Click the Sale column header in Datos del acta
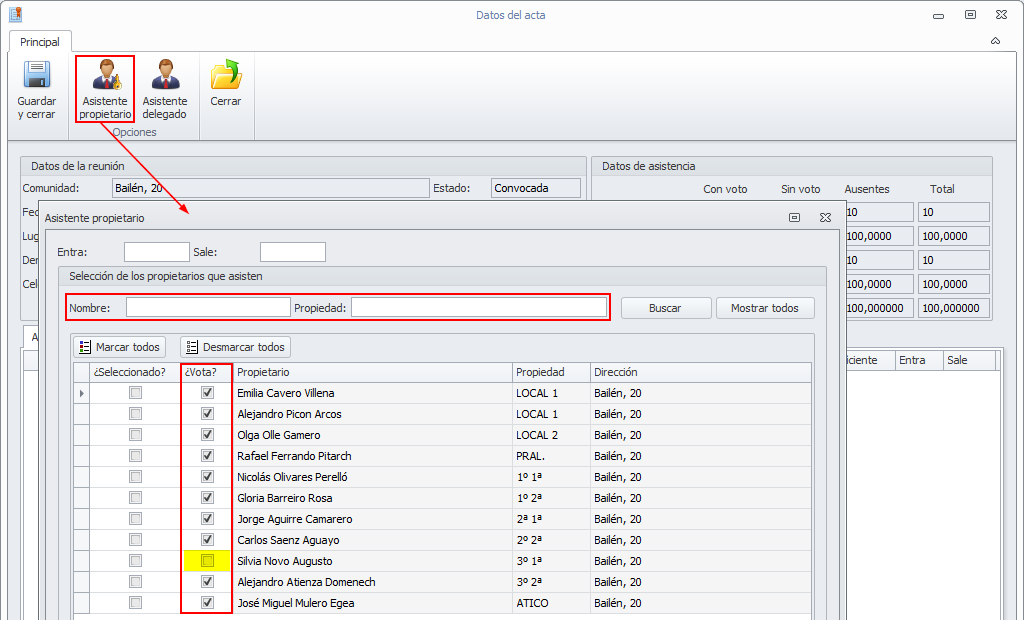 point(970,360)
